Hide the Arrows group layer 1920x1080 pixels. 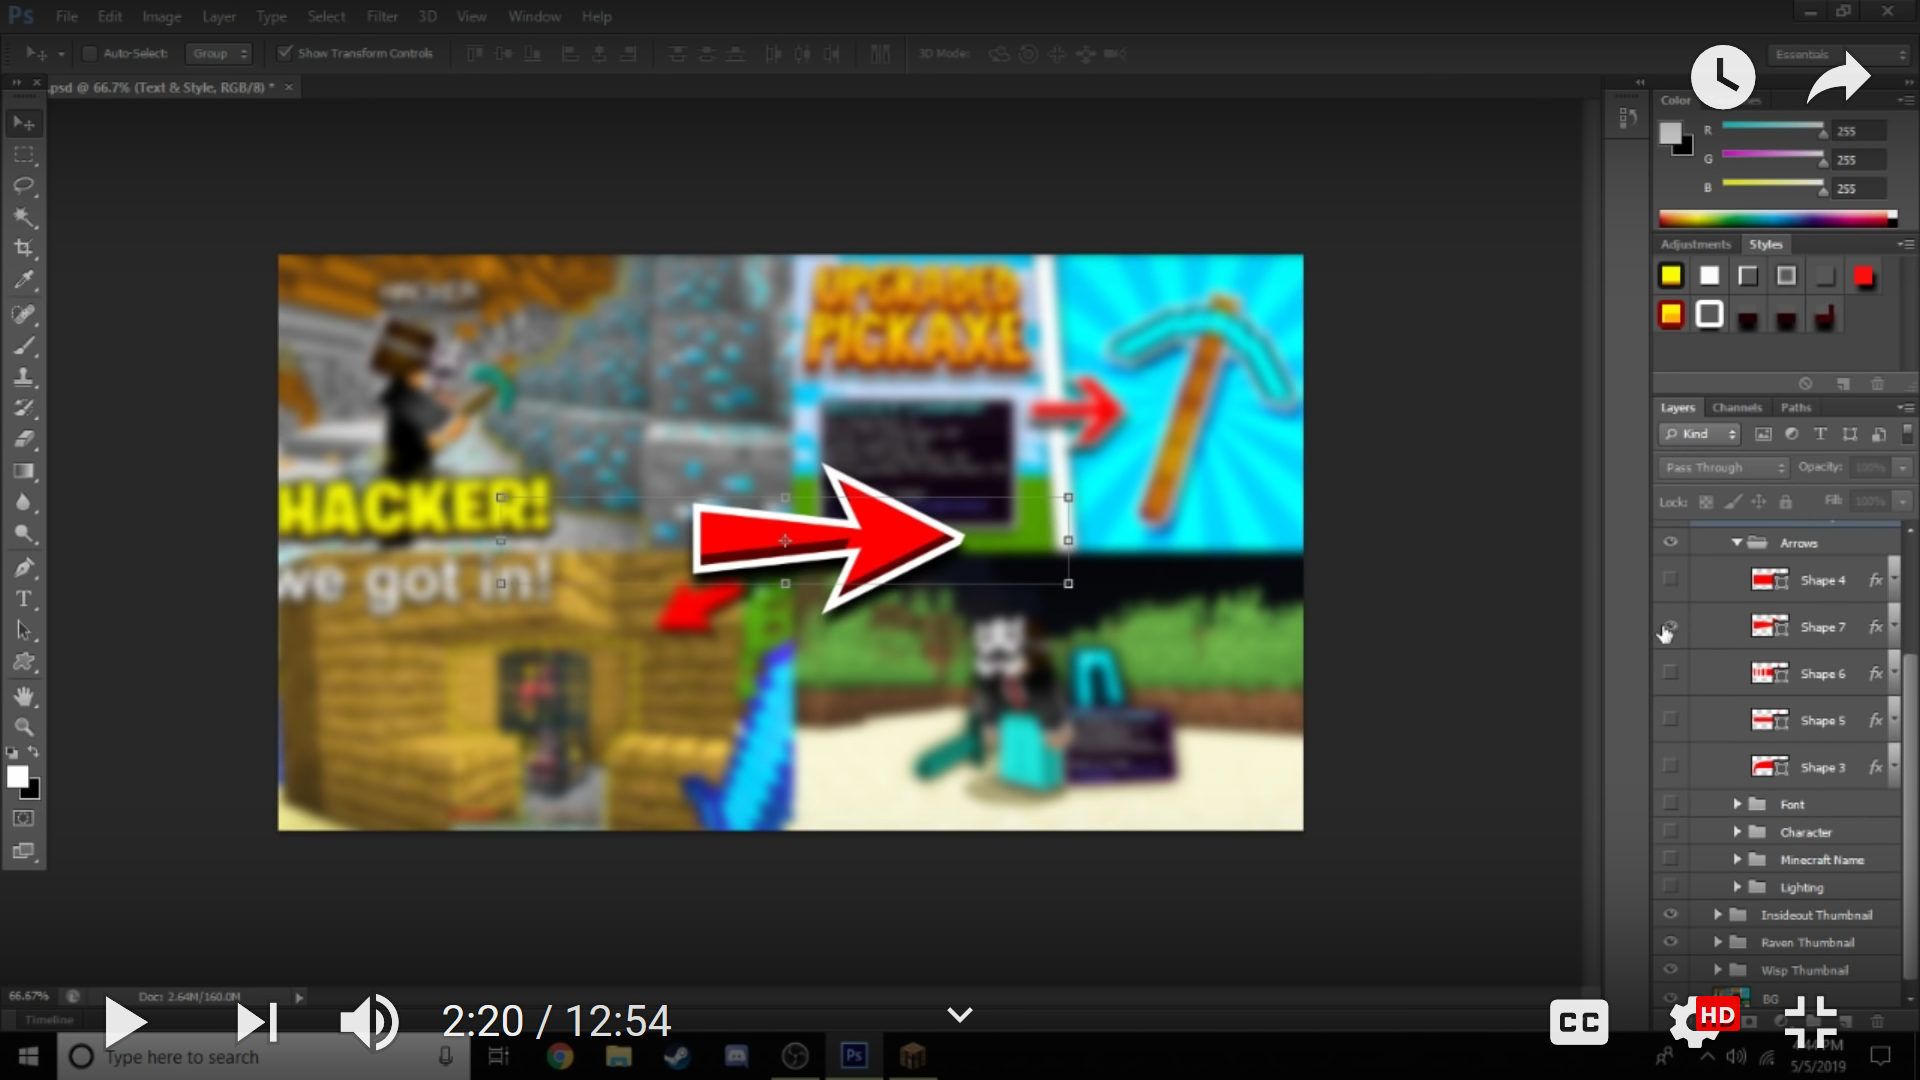click(x=1670, y=542)
